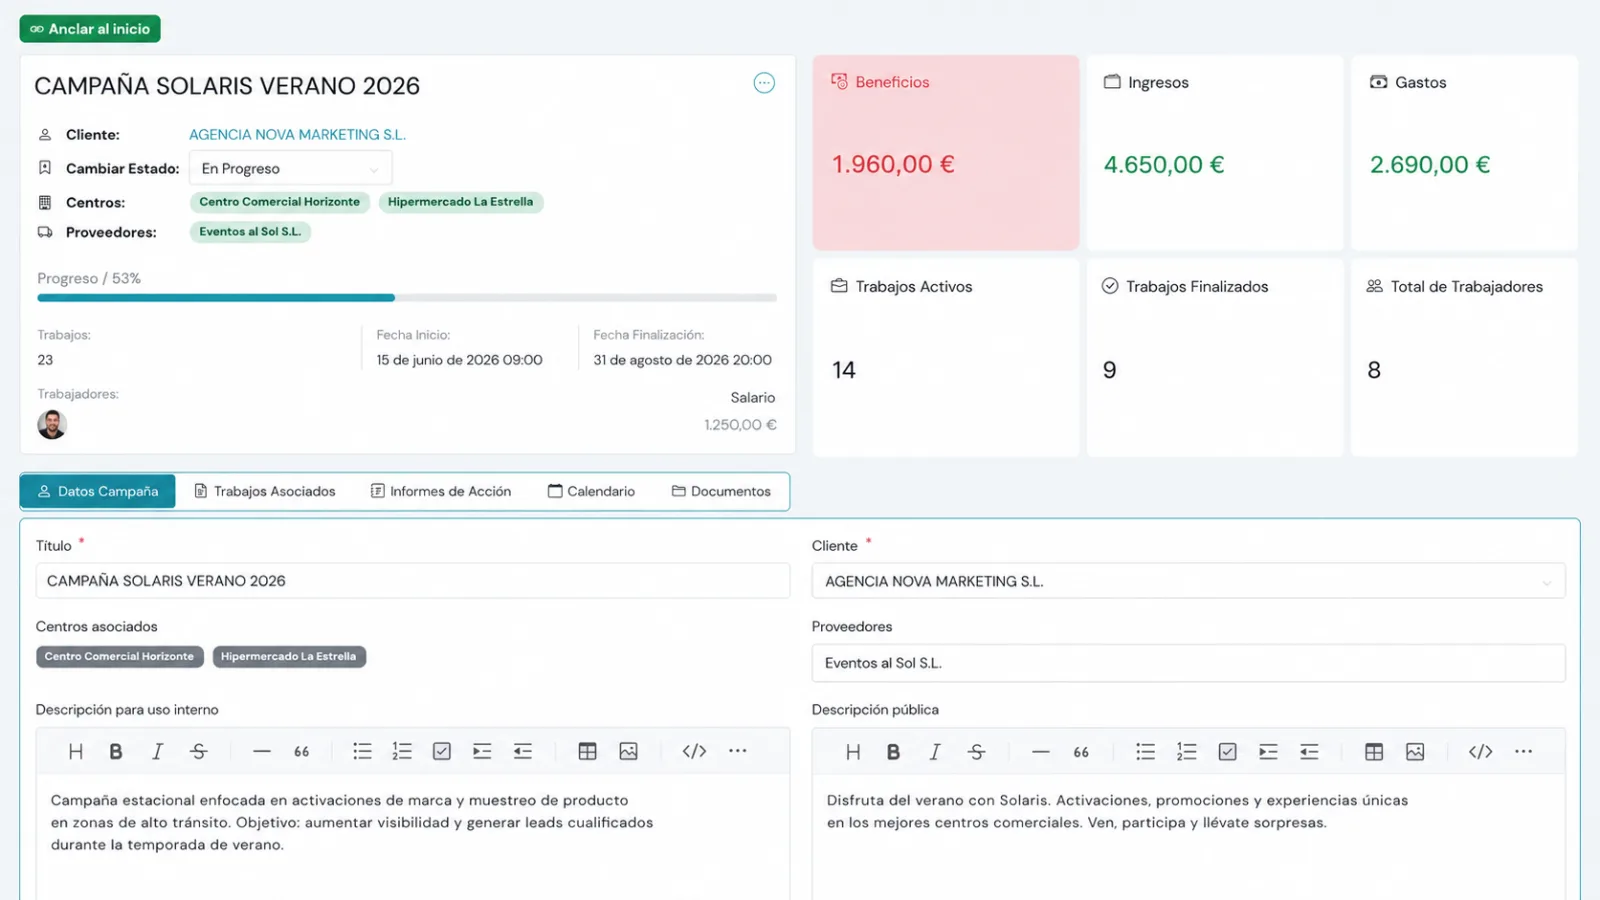The width and height of the screenshot is (1600, 900).
Task: Click the campaign progress bar
Action: [407, 298]
